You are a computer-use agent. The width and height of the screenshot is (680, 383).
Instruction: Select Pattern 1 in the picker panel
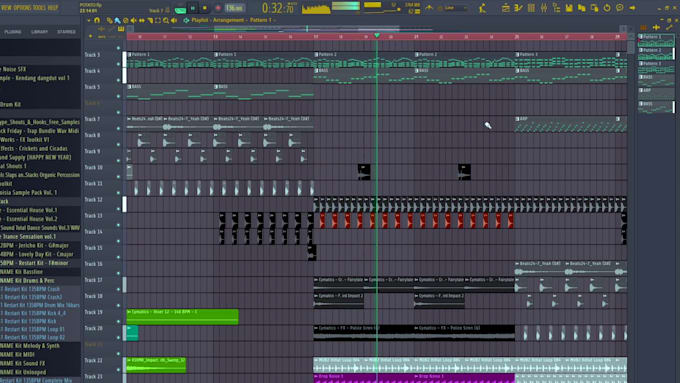[656, 40]
